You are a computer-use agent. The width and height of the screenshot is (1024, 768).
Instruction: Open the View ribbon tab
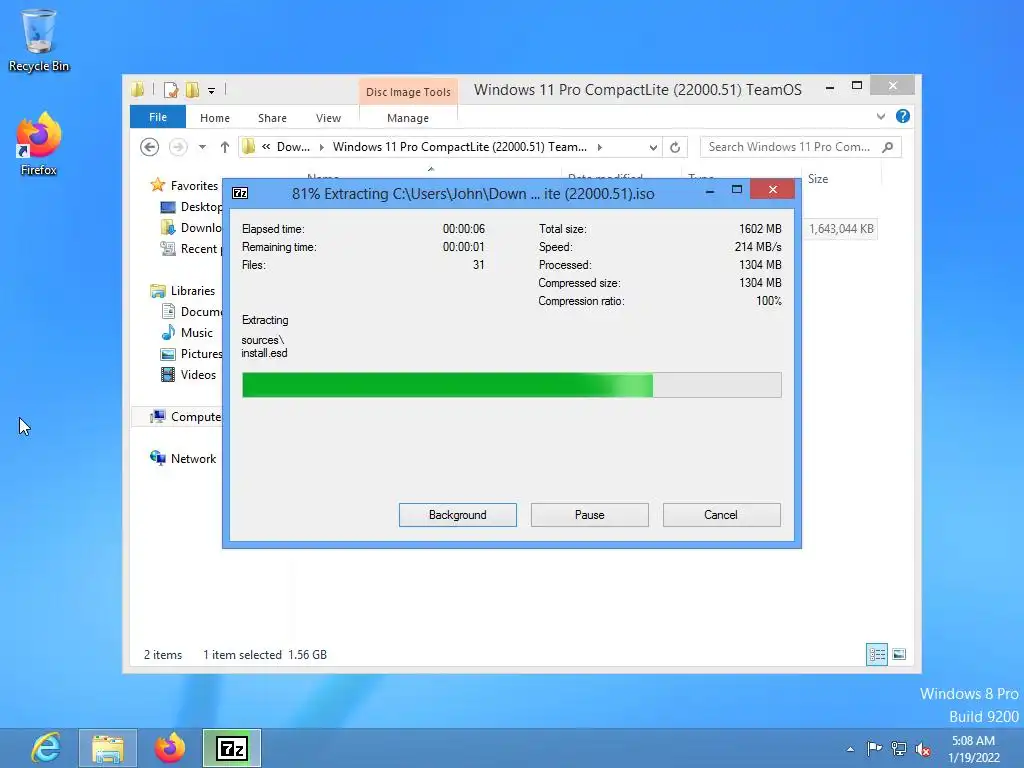(x=328, y=118)
